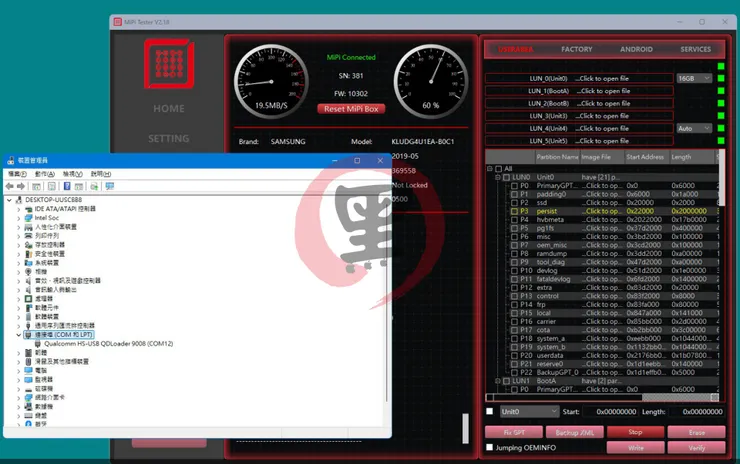Expand the Intel Soc node
The width and height of the screenshot is (740, 464).
tap(18, 218)
